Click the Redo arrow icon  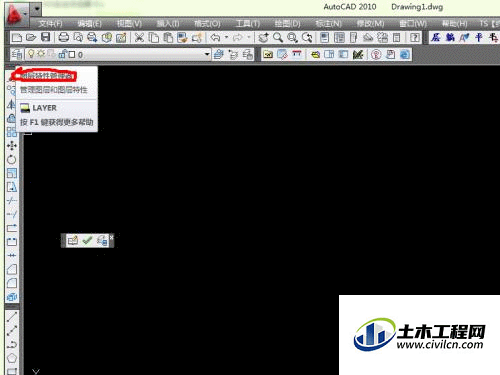(238, 37)
